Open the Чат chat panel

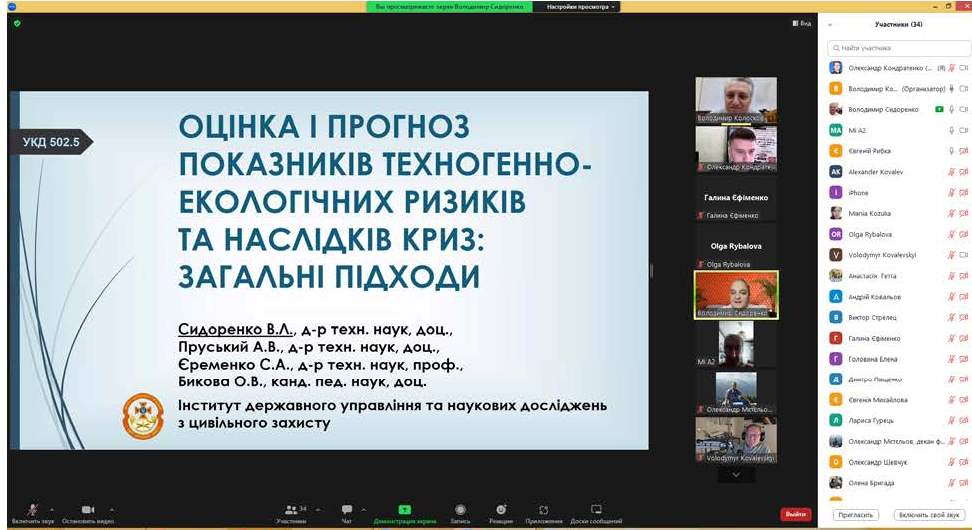pos(347,510)
